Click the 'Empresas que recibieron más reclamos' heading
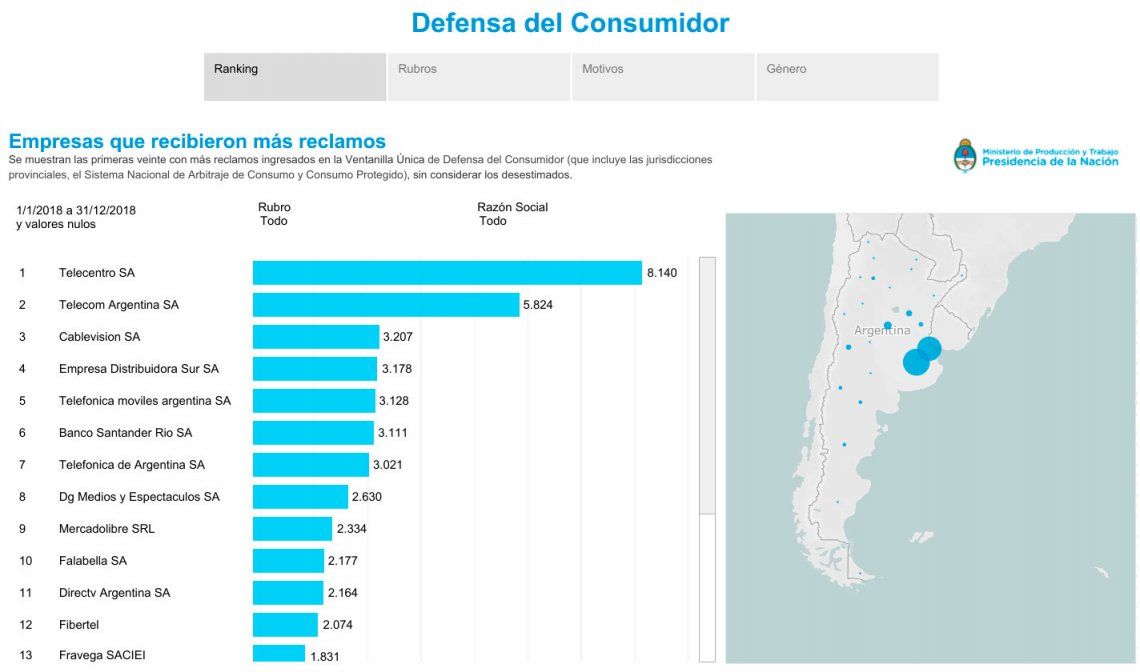 click(197, 141)
